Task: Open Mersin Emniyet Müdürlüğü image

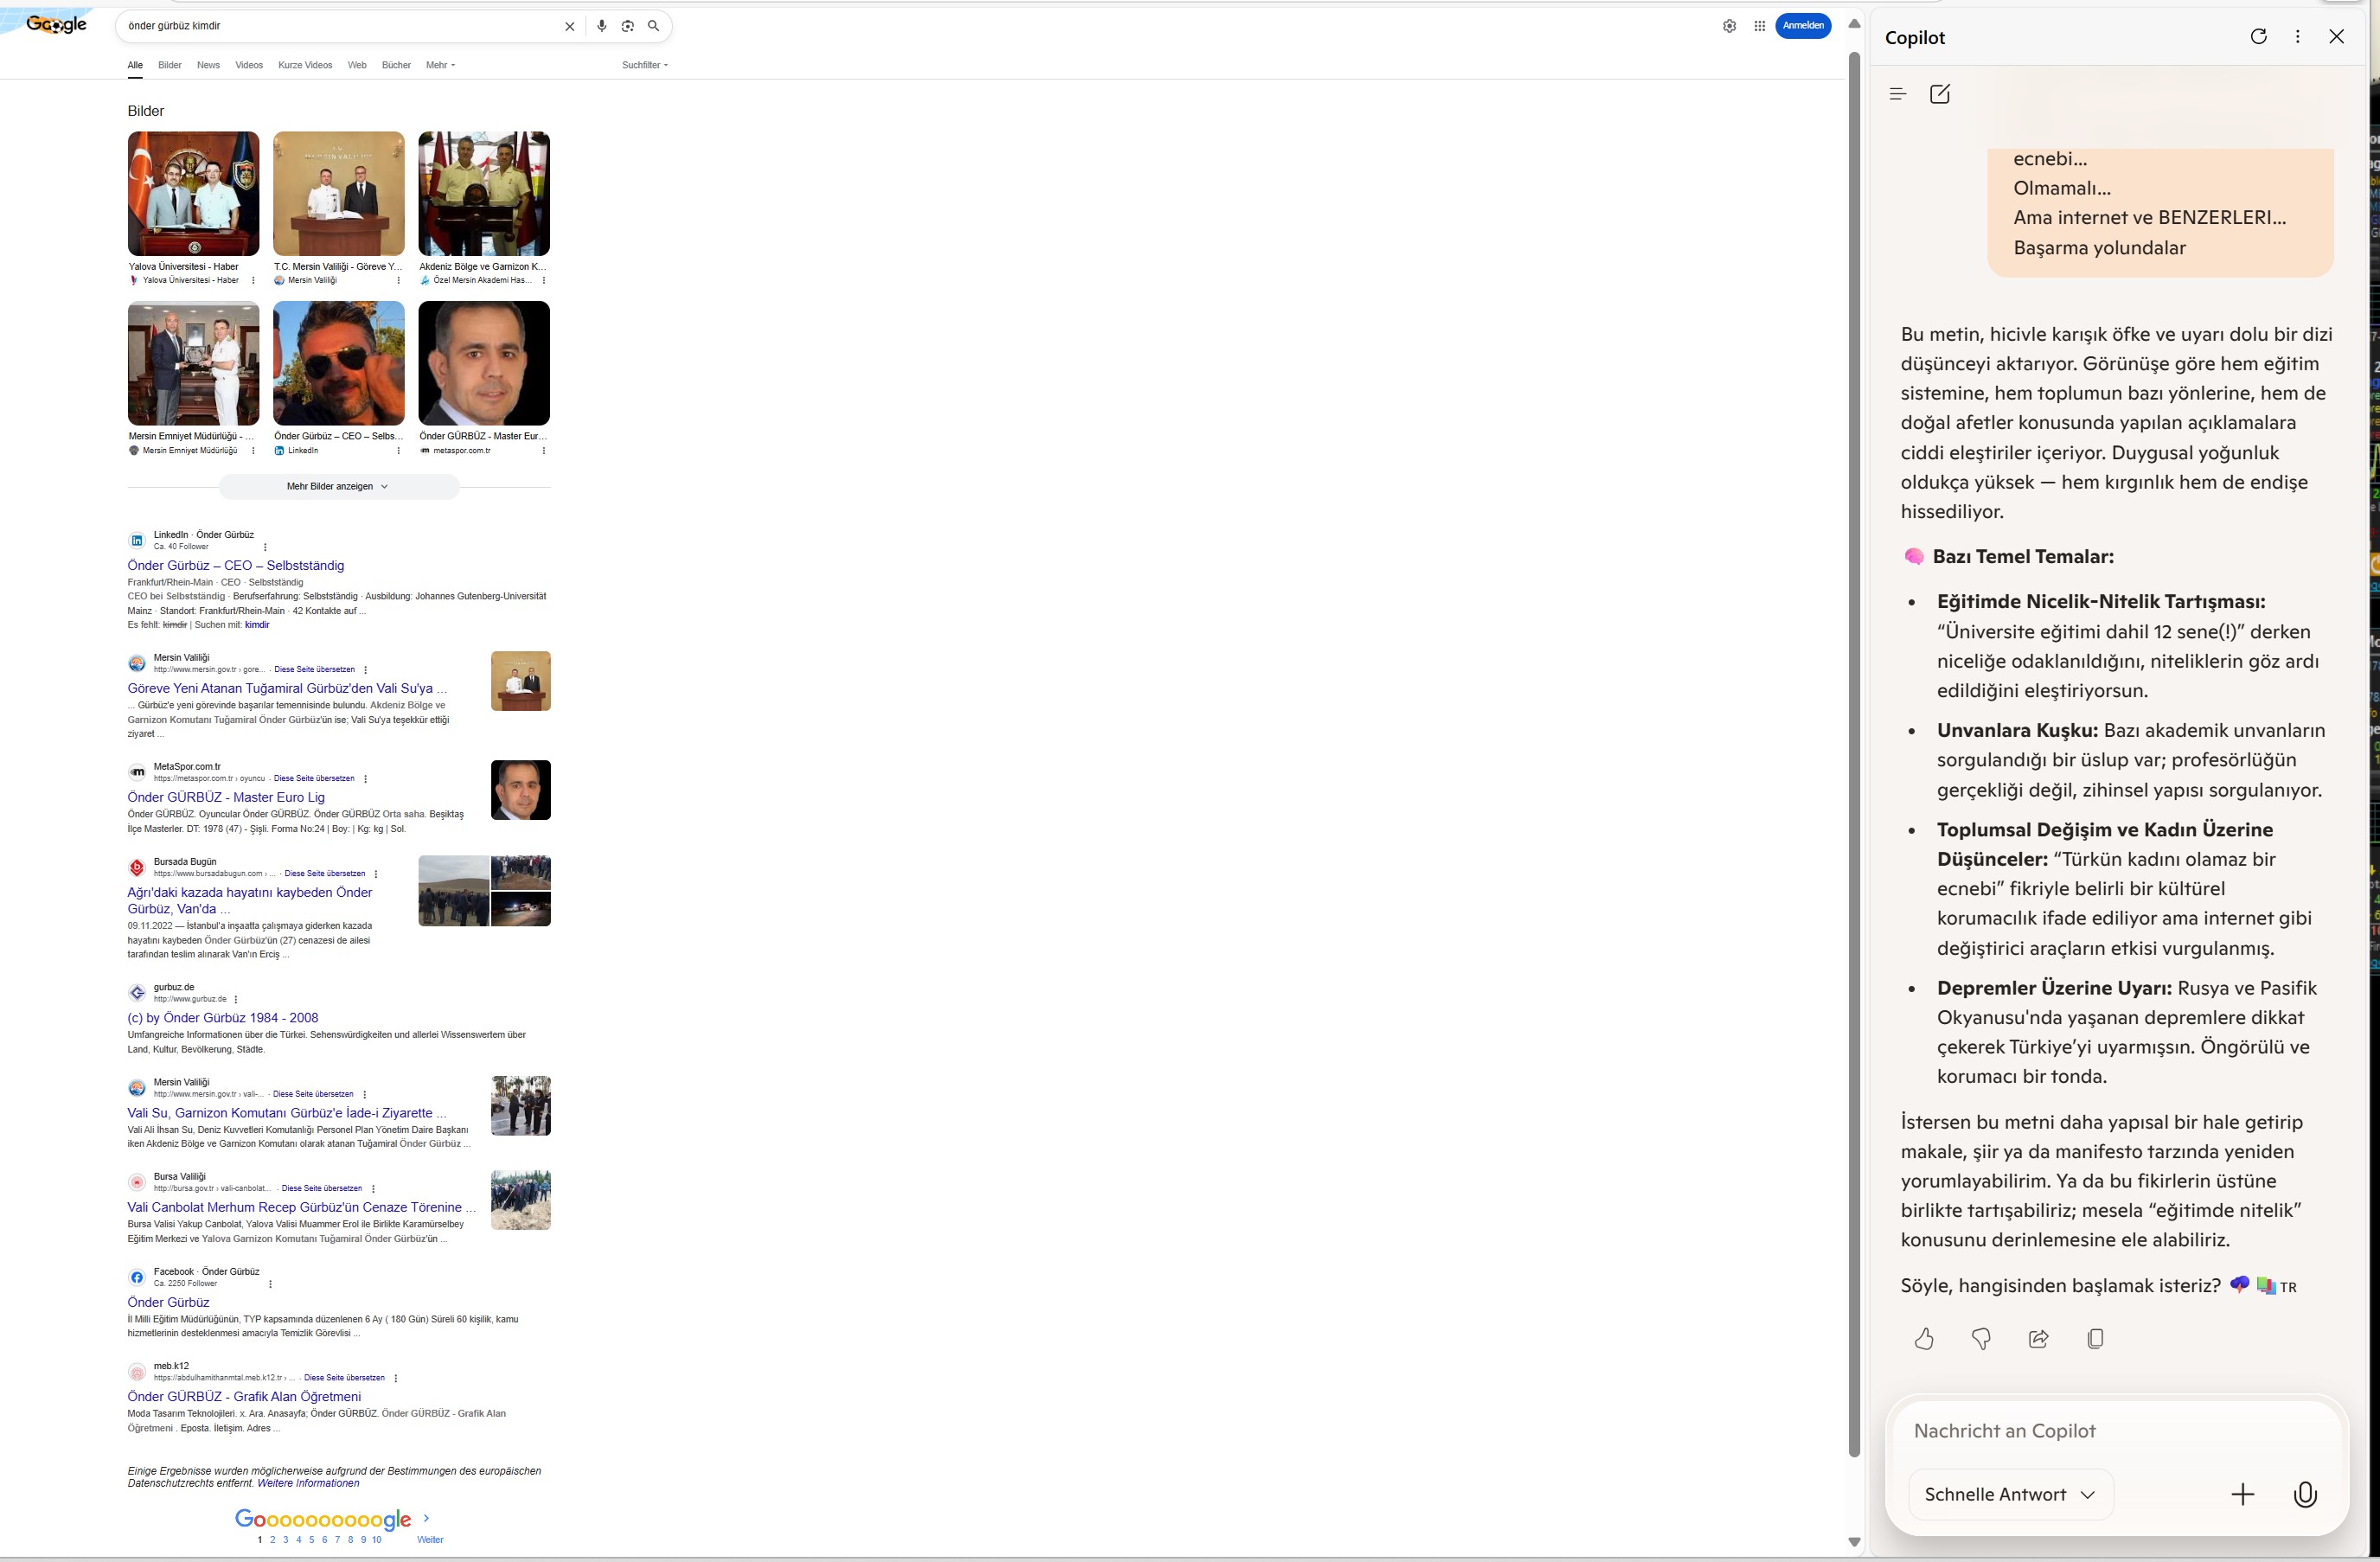Action: click(x=193, y=364)
